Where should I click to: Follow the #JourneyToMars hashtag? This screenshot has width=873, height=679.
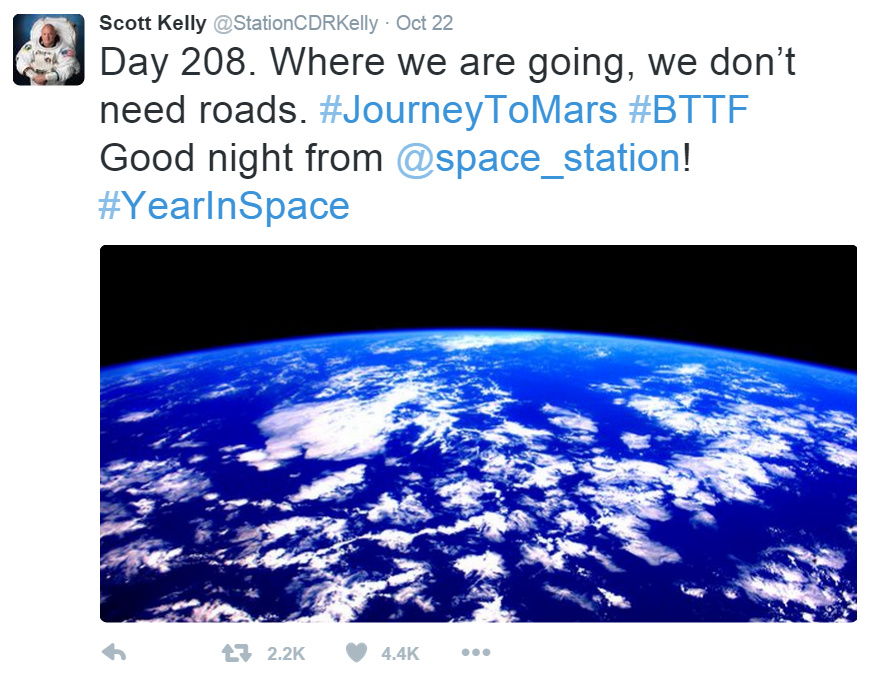pos(468,110)
